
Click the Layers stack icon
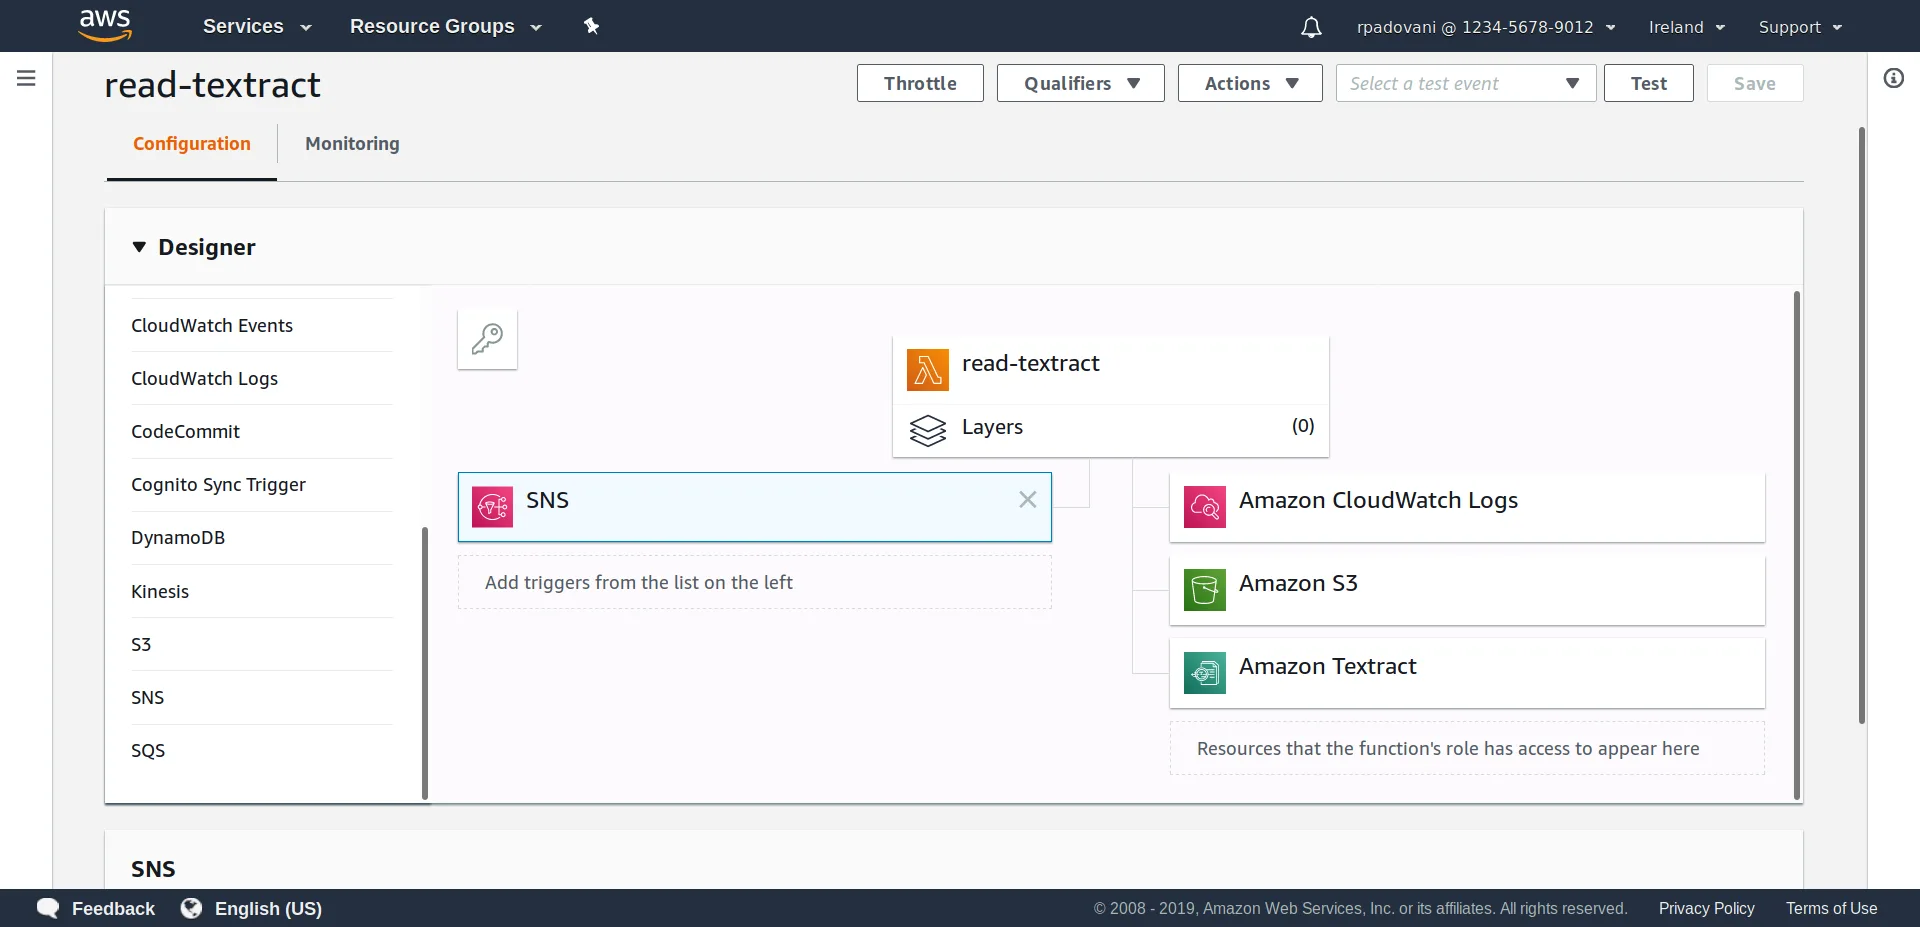(x=927, y=430)
